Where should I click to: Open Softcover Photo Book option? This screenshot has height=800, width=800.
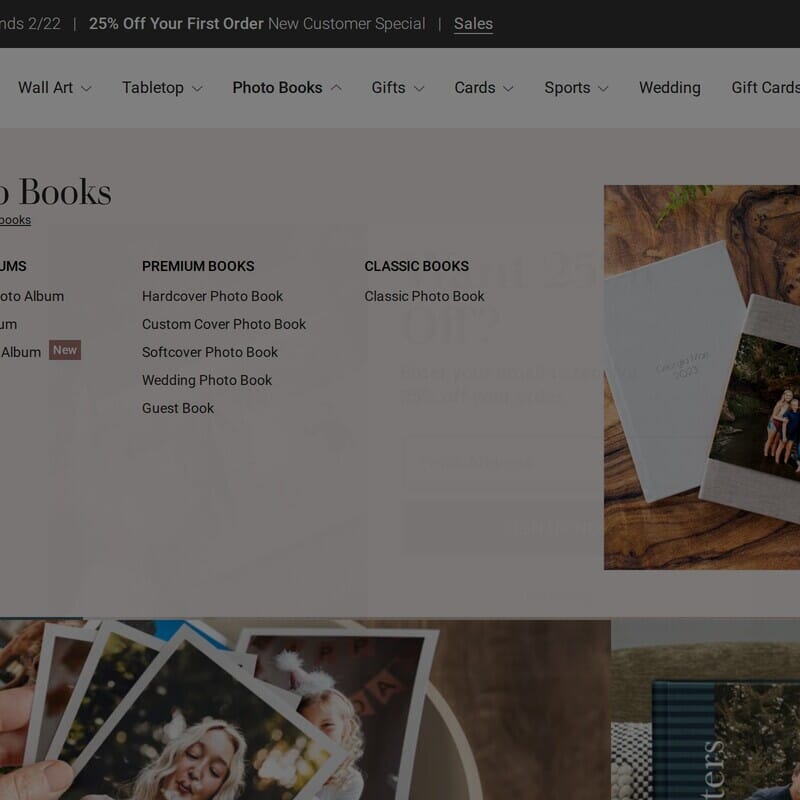click(x=210, y=352)
